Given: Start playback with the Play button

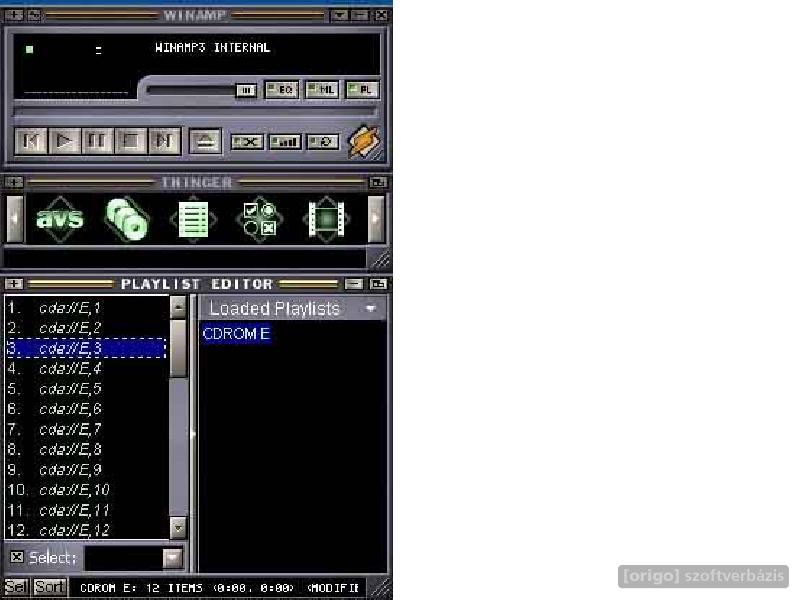Looking at the screenshot, I should [64, 141].
